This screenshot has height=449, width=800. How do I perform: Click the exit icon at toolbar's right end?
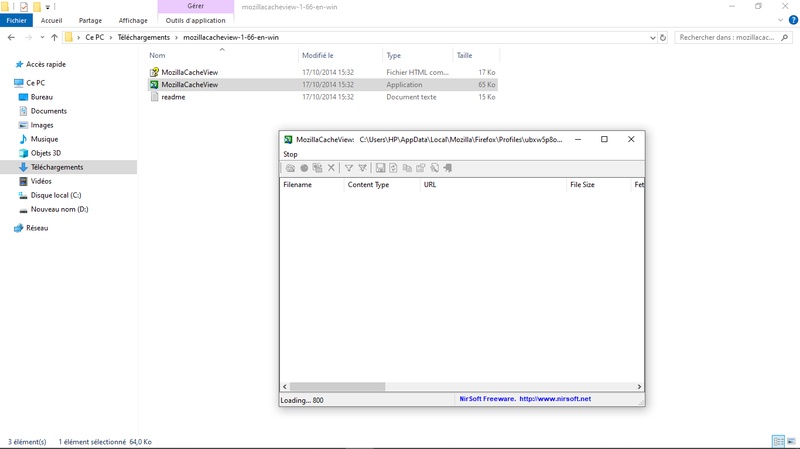click(x=447, y=168)
